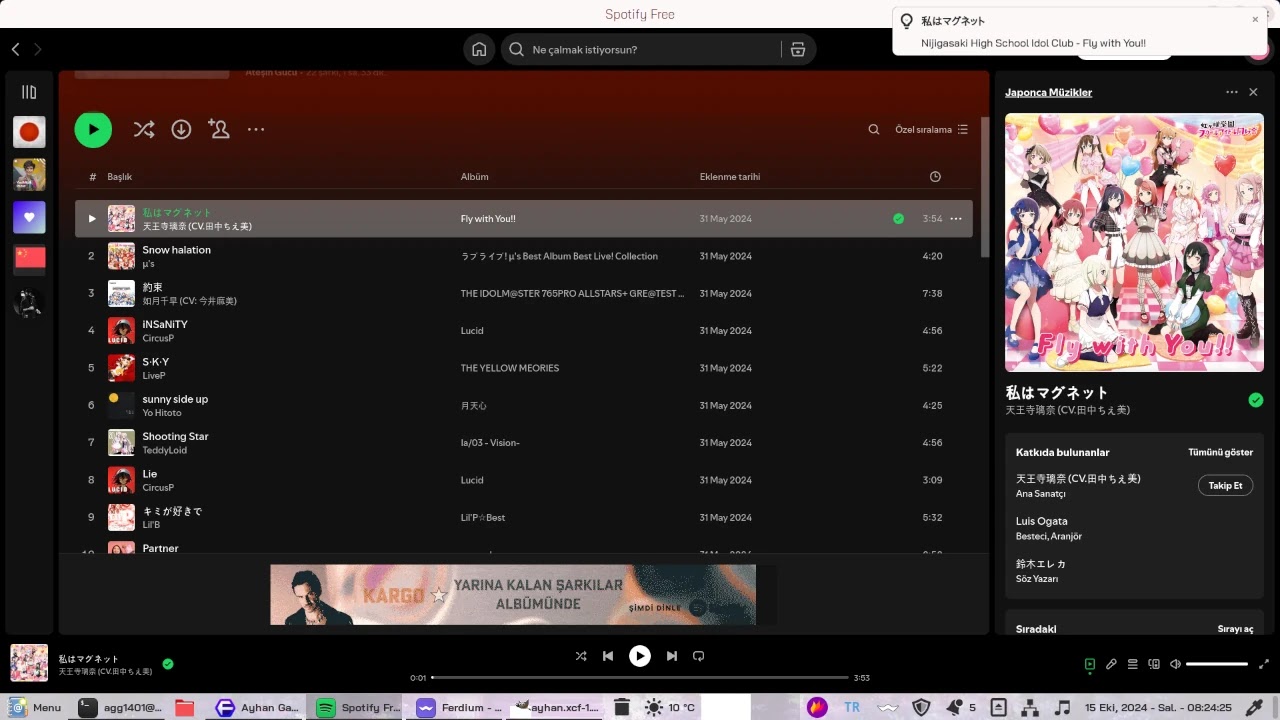Open the Japan flag playlist in sidebar
The height and width of the screenshot is (720, 1280).
pos(29,132)
